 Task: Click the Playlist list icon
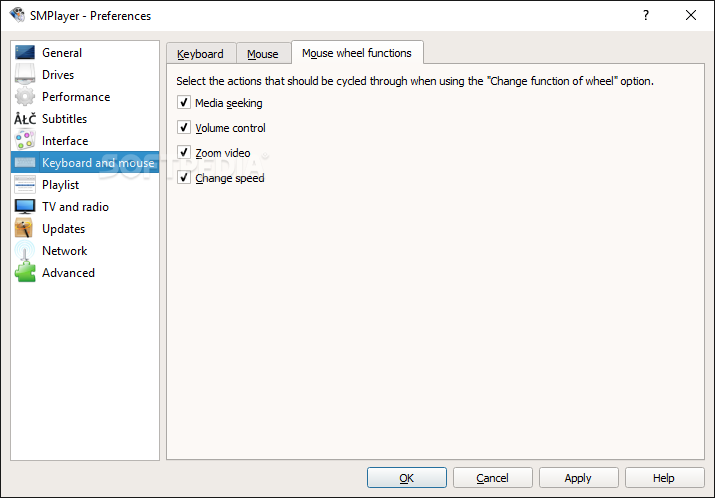[25, 185]
